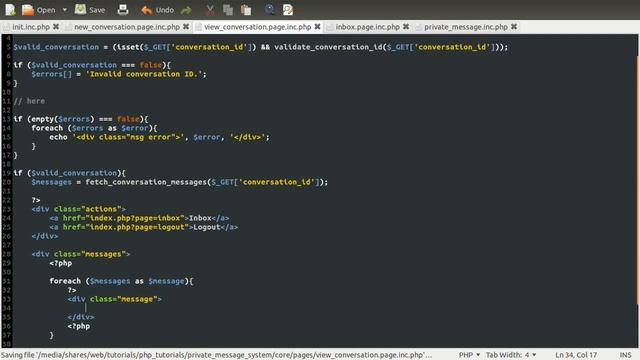Open Find with the magnifier icon

point(269,10)
